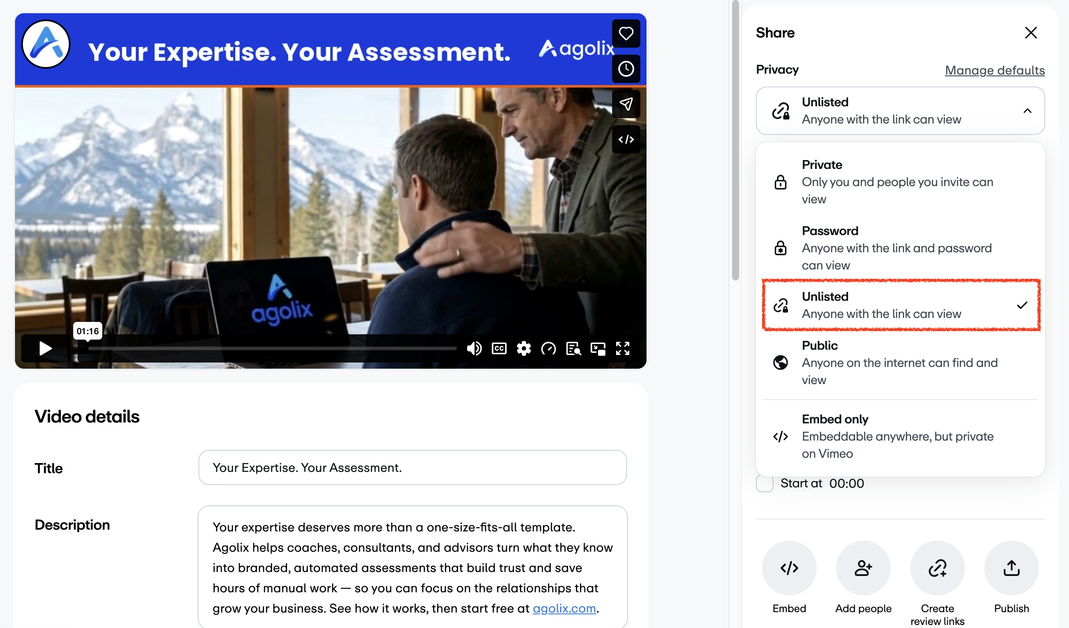
Task: Mute the video volume speaker icon
Action: 474,348
